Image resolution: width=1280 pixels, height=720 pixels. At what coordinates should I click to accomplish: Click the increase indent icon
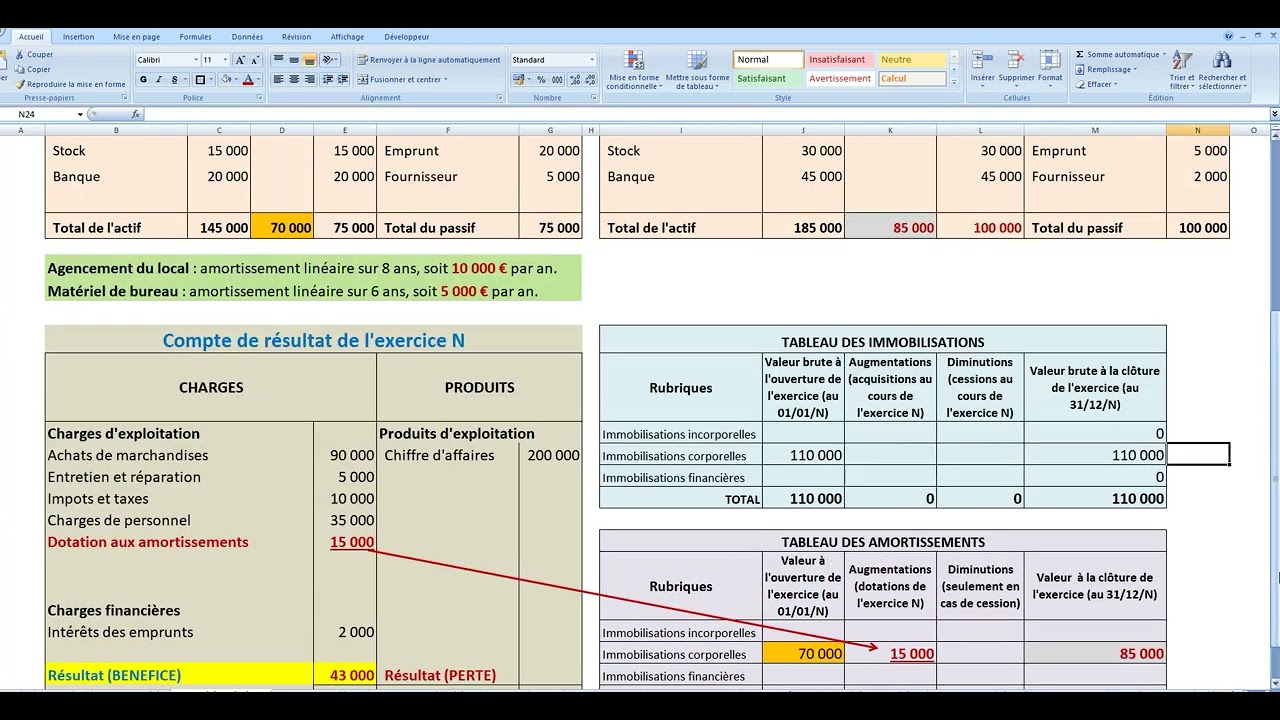click(344, 79)
